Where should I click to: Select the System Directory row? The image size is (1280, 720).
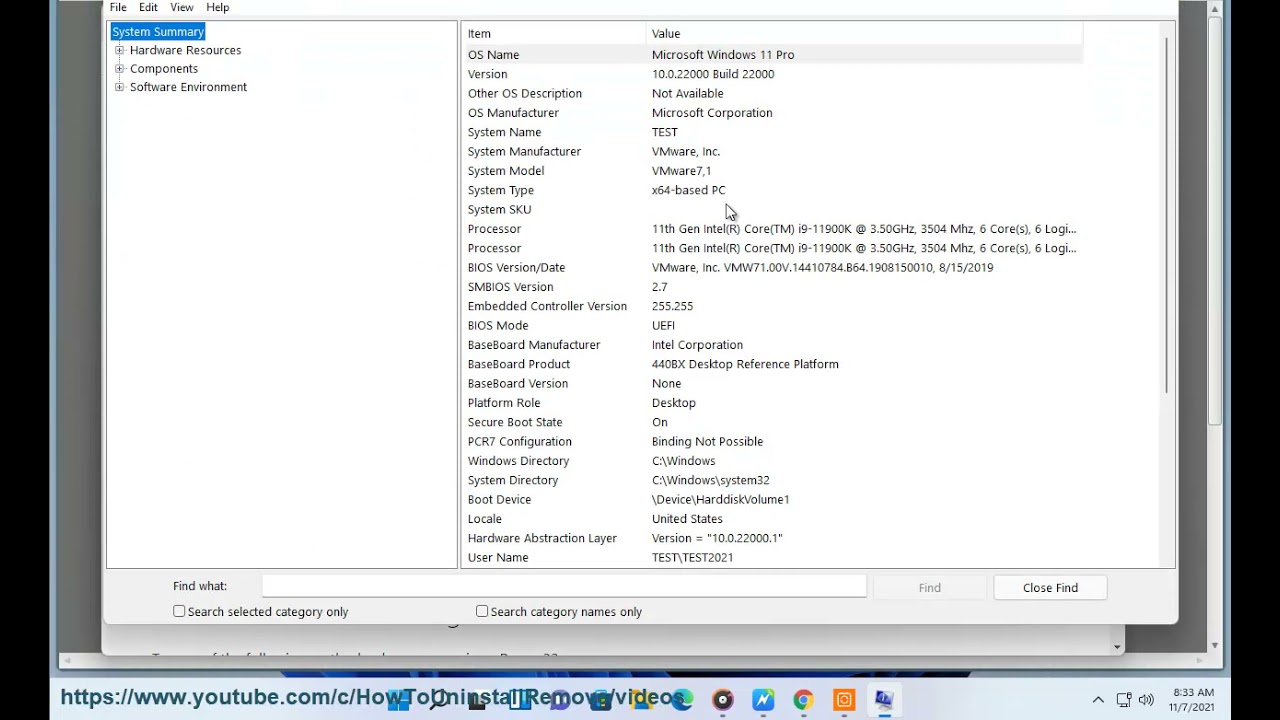coord(772,480)
